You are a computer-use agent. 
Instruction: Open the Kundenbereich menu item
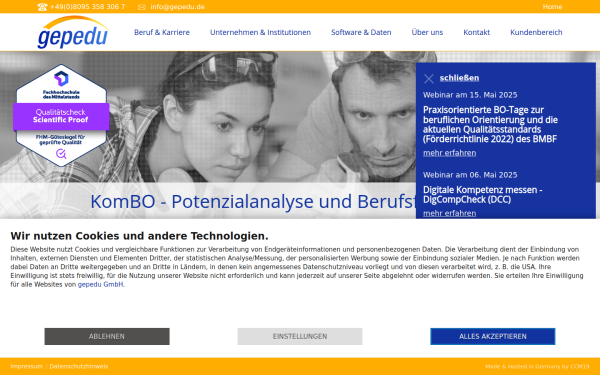536,32
